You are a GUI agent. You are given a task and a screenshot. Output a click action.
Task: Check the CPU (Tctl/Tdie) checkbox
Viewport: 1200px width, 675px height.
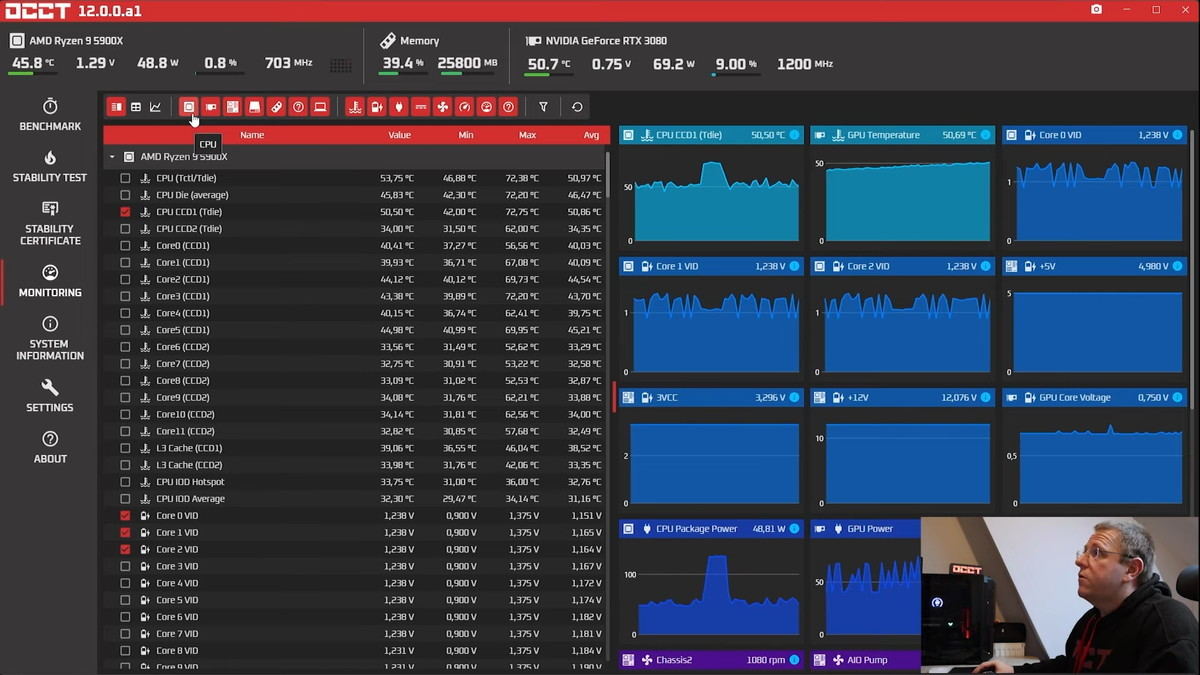click(x=125, y=178)
